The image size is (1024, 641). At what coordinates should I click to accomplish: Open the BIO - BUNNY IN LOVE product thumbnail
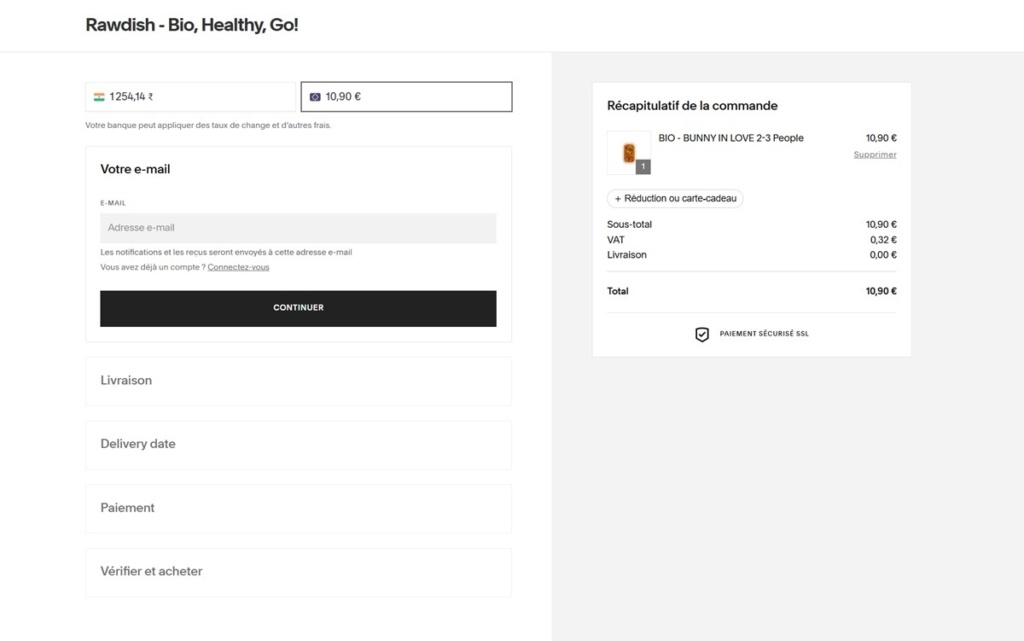pyautogui.click(x=628, y=152)
